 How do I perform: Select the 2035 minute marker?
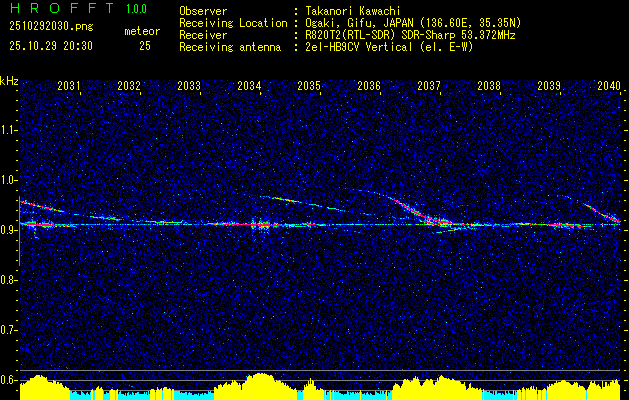309,85
